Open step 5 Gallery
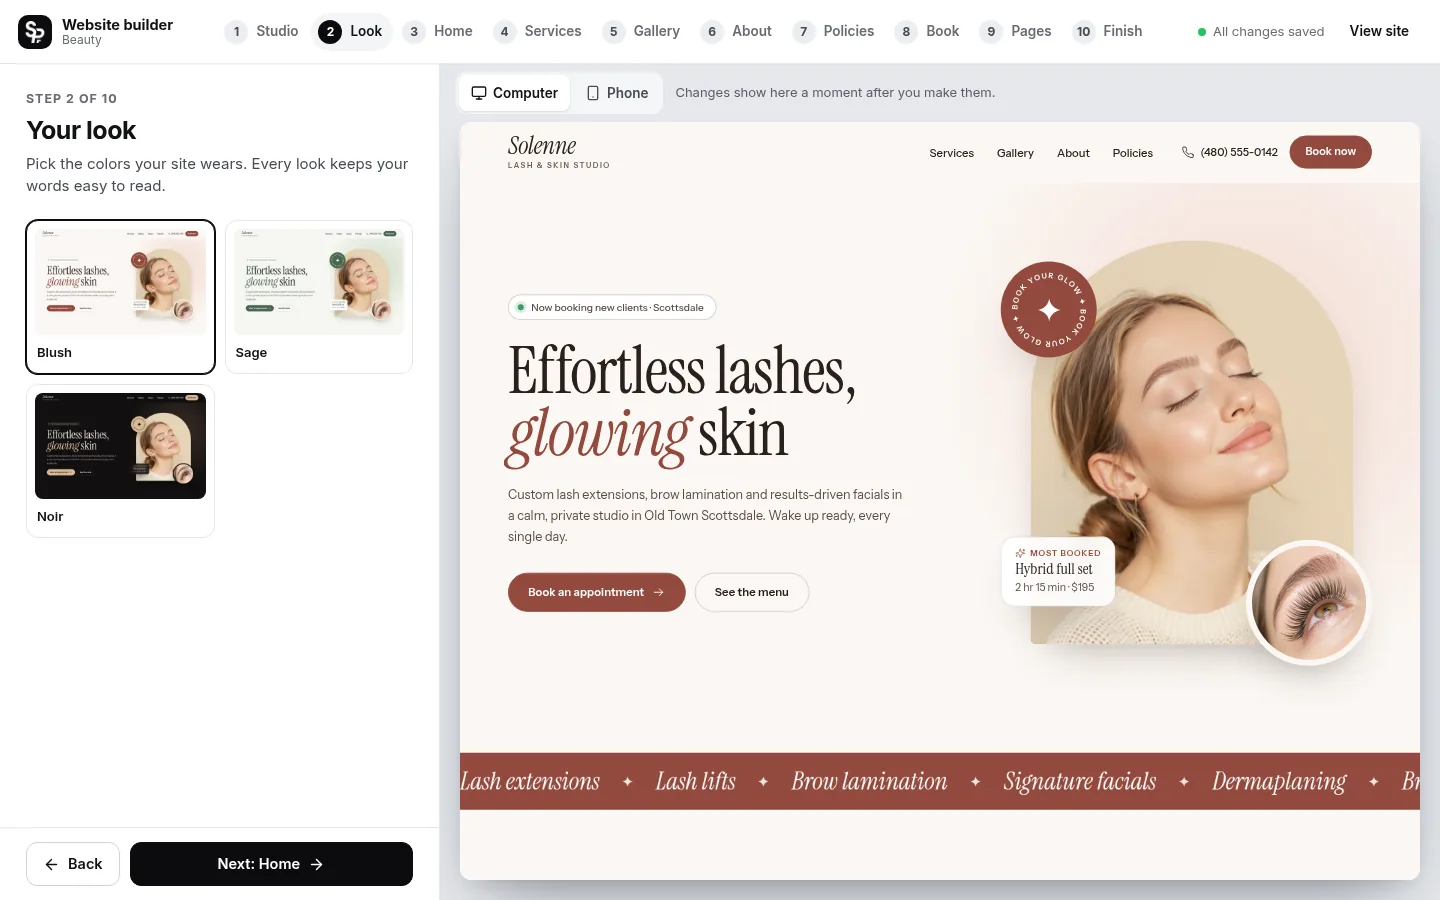Image resolution: width=1440 pixels, height=900 pixels. (643, 31)
